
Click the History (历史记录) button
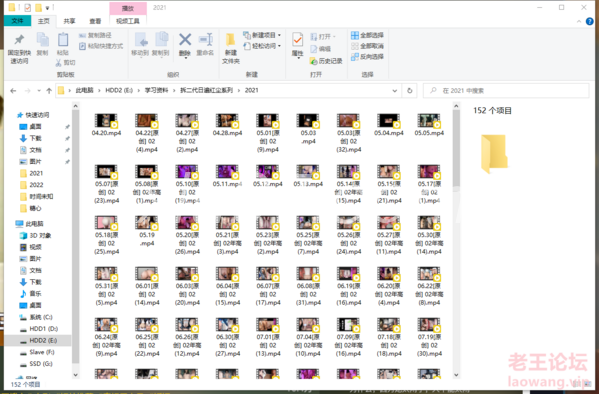(326, 61)
